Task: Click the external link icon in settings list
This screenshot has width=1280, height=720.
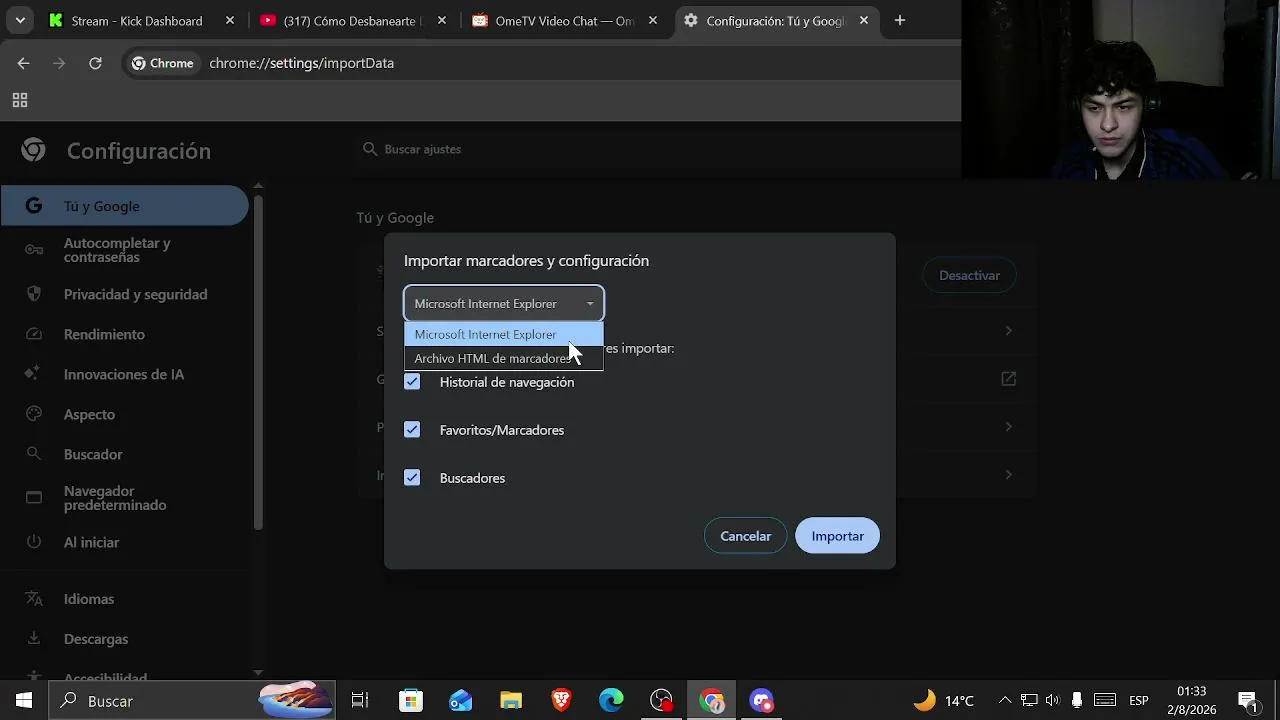Action: point(1008,379)
